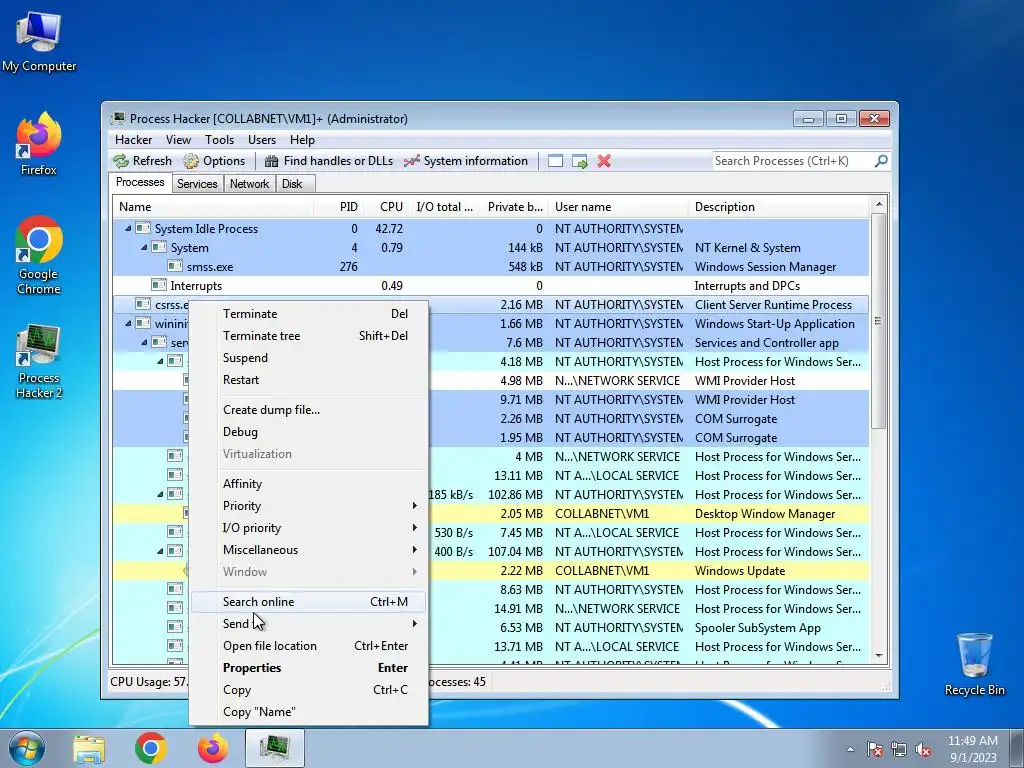Click the csrss process icon

(142, 304)
